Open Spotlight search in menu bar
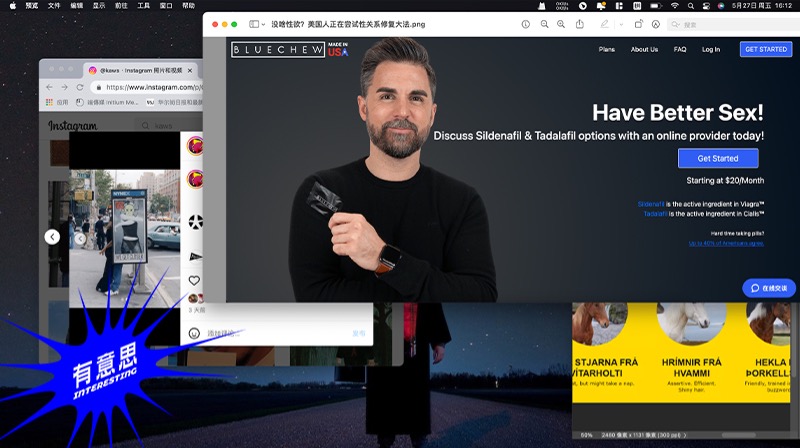 (690, 6)
